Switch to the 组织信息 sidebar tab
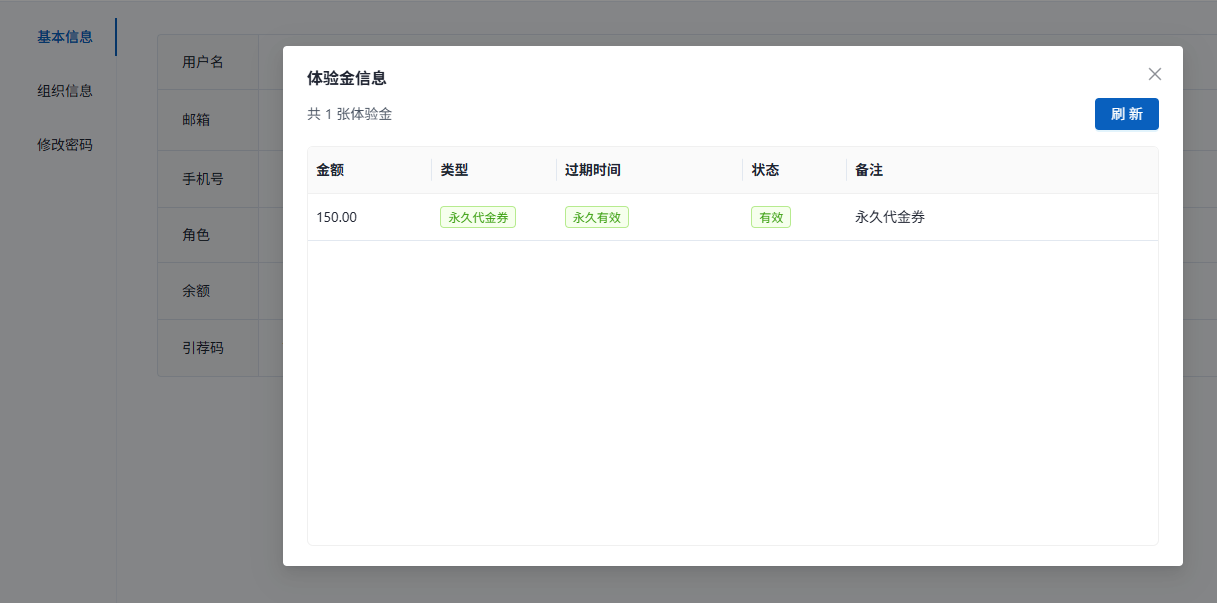The image size is (1217, 603). pyautogui.click(x=65, y=91)
